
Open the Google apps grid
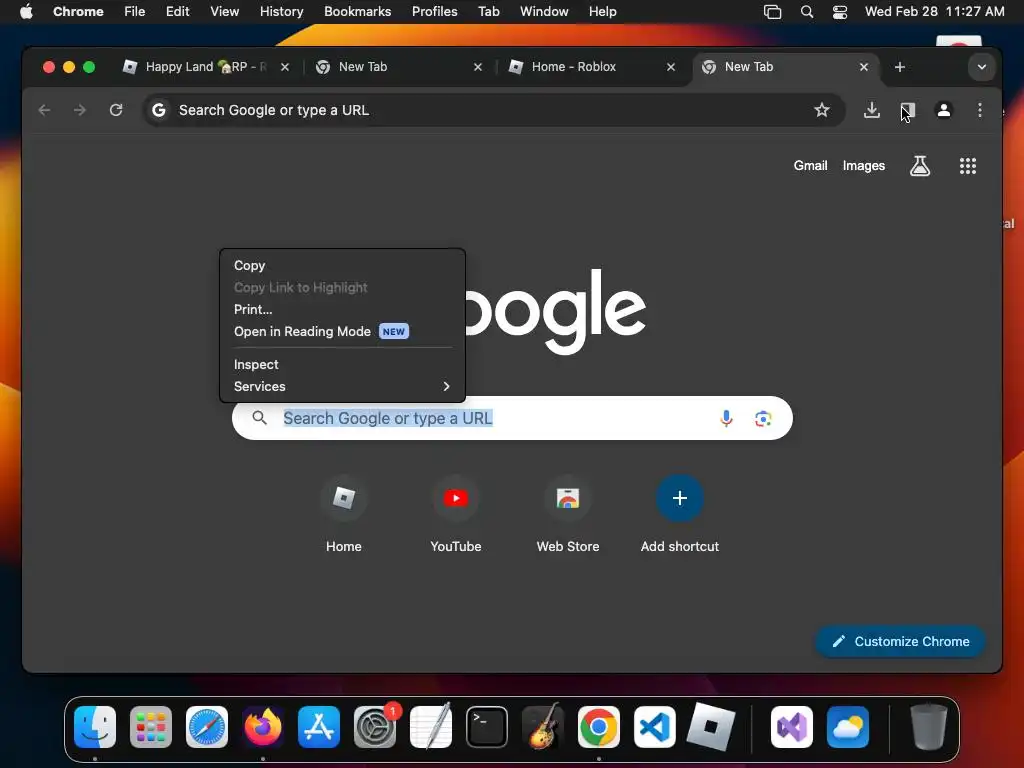click(968, 166)
